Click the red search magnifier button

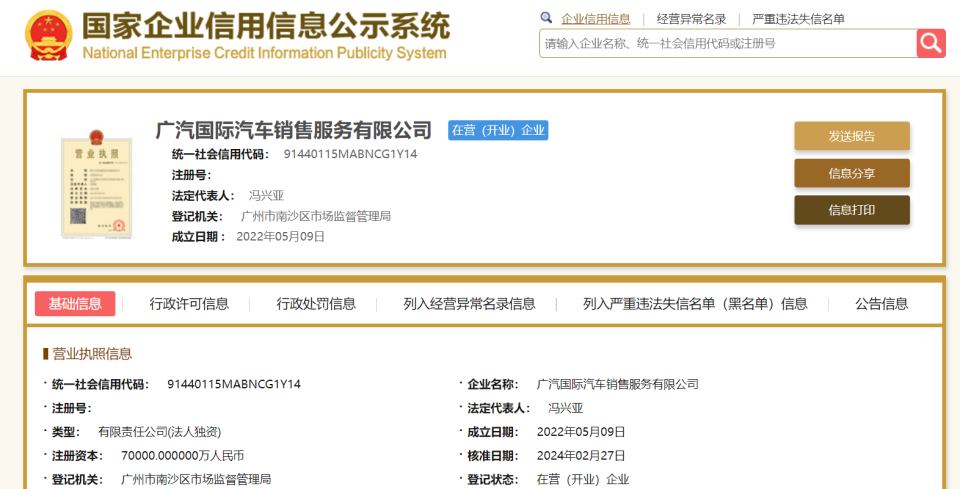coord(931,43)
